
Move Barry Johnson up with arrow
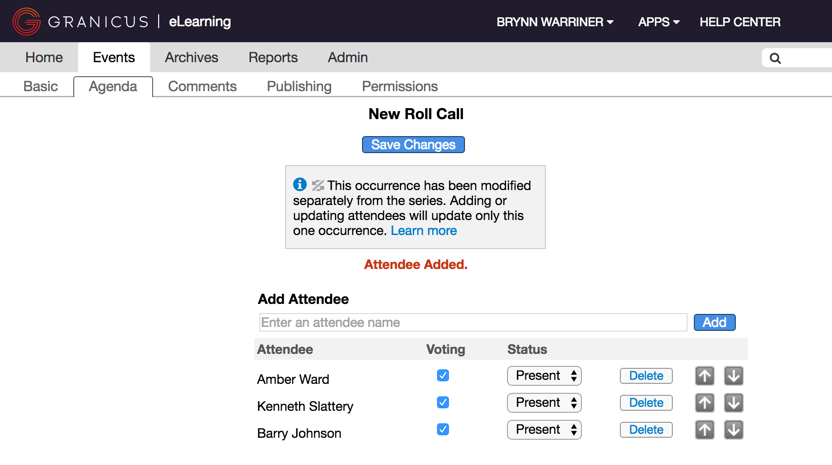[x=705, y=430]
